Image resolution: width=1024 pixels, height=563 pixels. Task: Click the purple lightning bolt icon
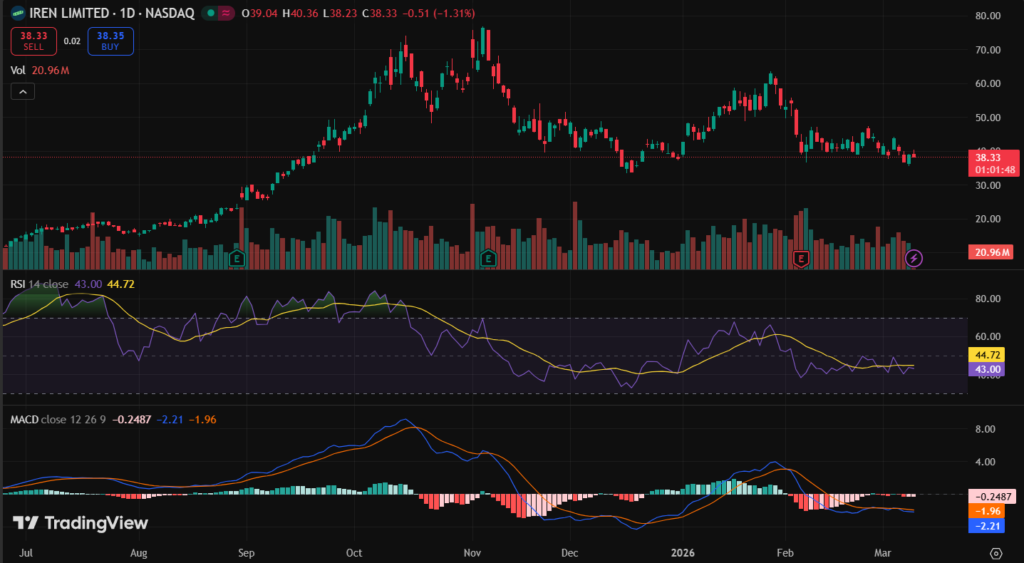tap(913, 258)
